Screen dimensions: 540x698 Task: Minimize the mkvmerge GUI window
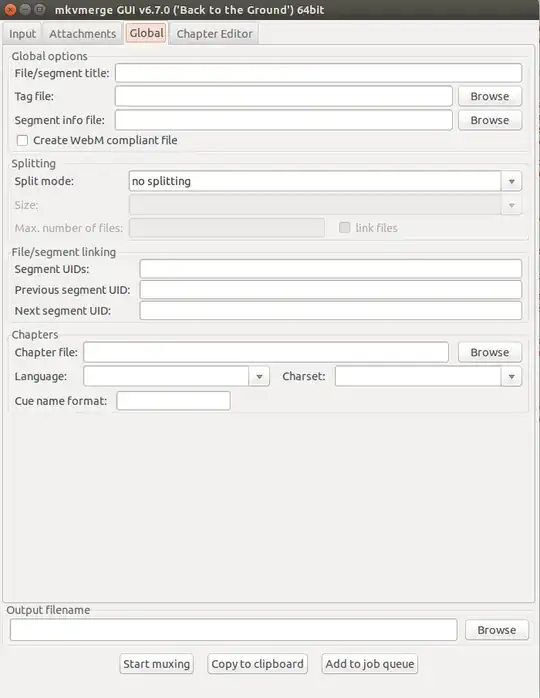pyautogui.click(x=25, y=9)
